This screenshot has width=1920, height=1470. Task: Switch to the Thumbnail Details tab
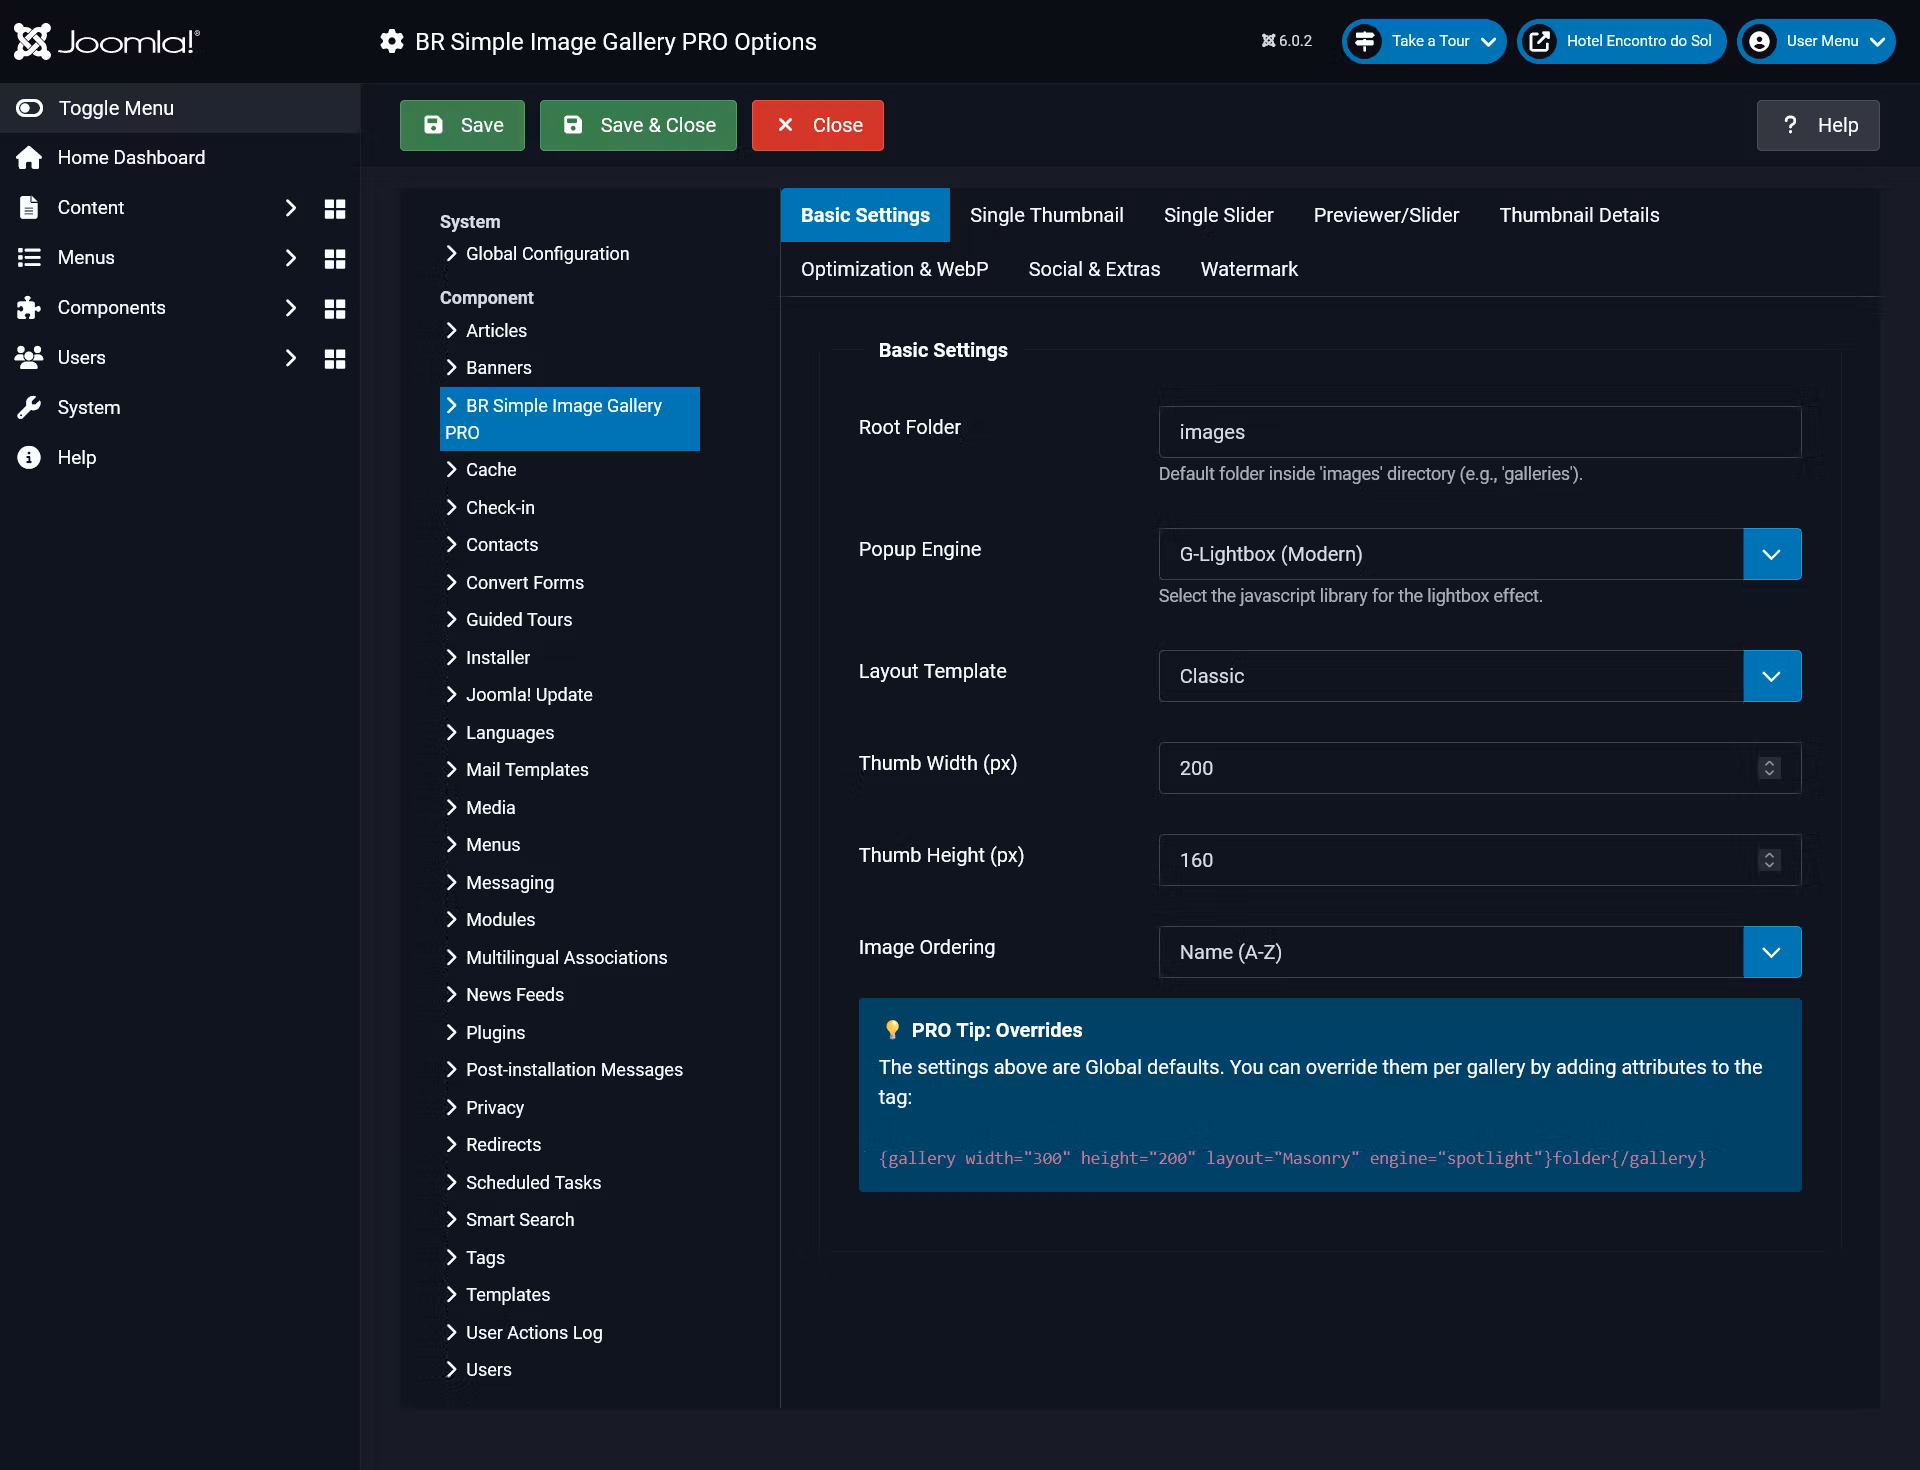[x=1579, y=215]
